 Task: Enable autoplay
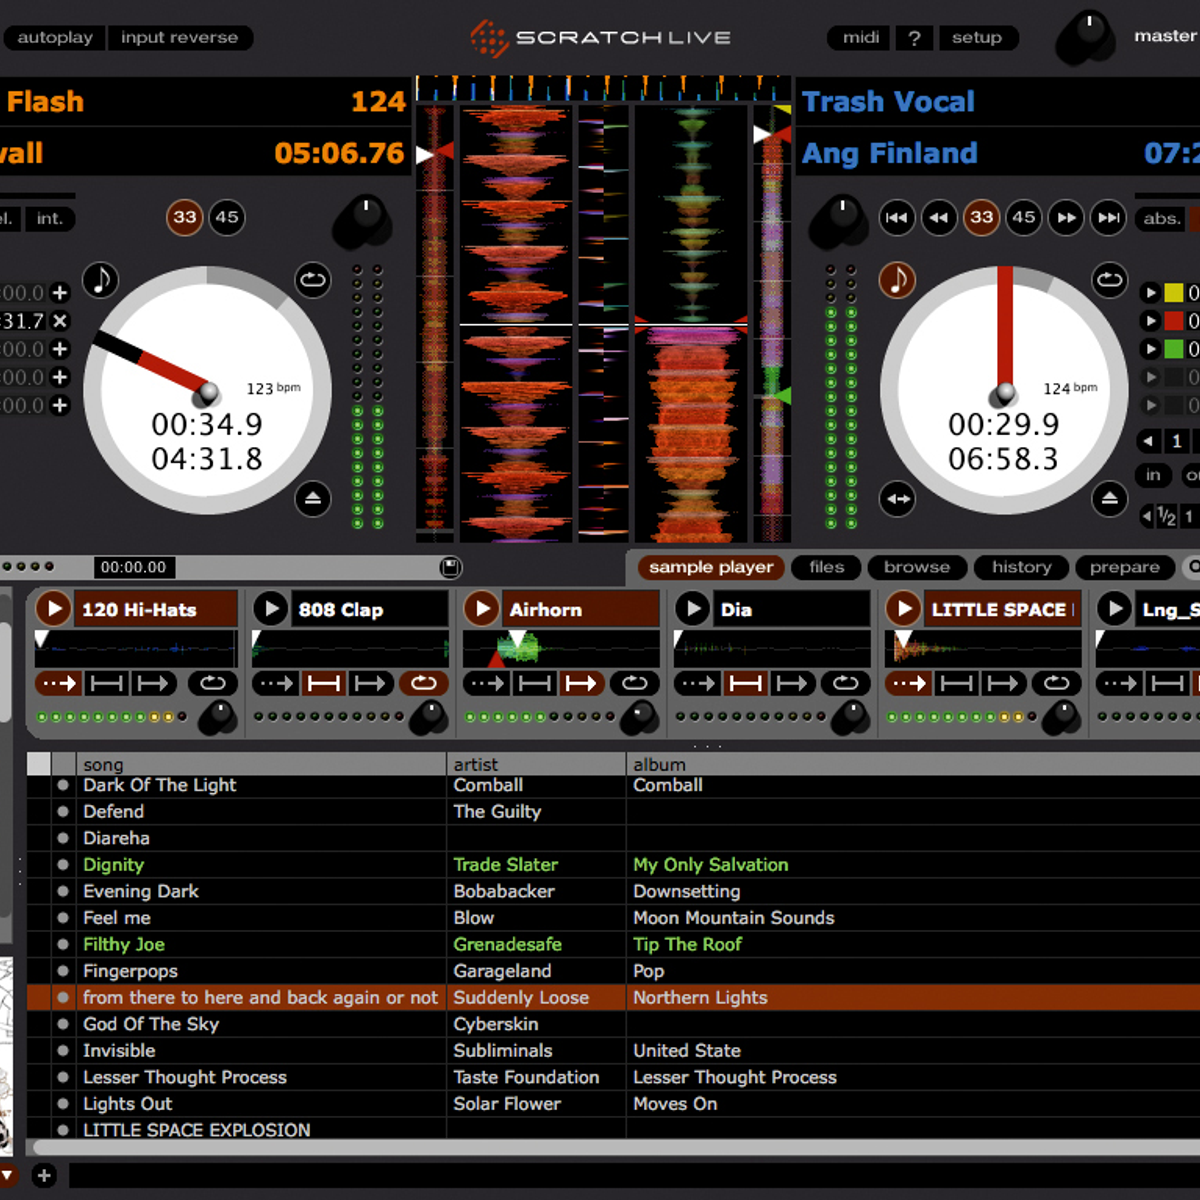tap(54, 38)
